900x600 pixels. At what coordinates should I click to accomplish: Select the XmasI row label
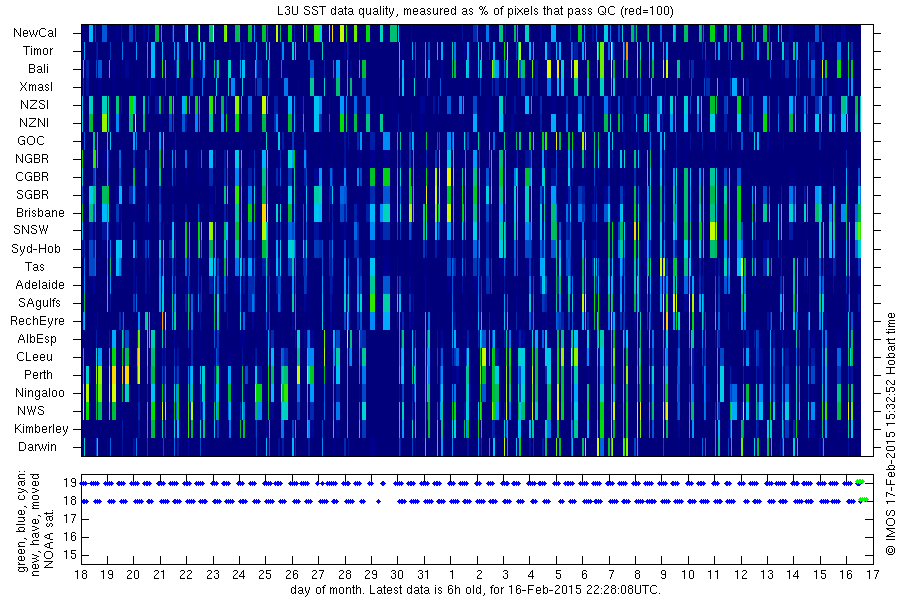point(36,87)
